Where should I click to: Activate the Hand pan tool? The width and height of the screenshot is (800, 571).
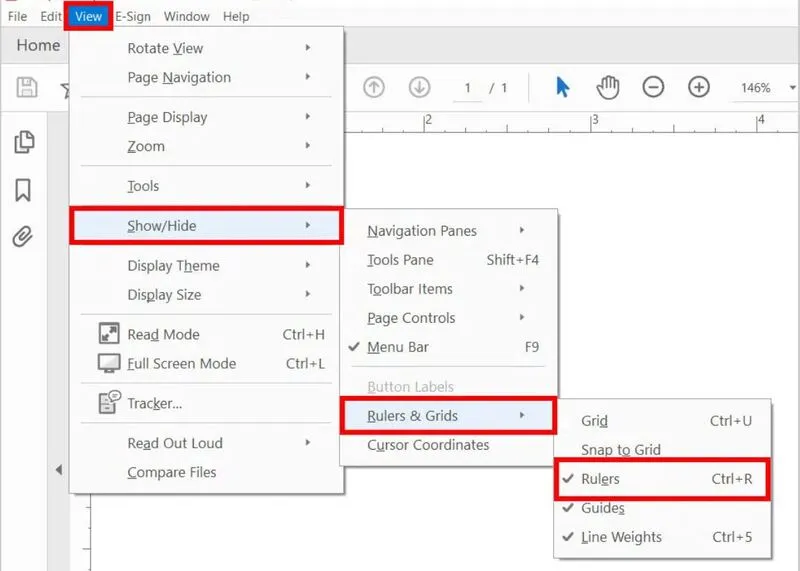click(x=608, y=87)
